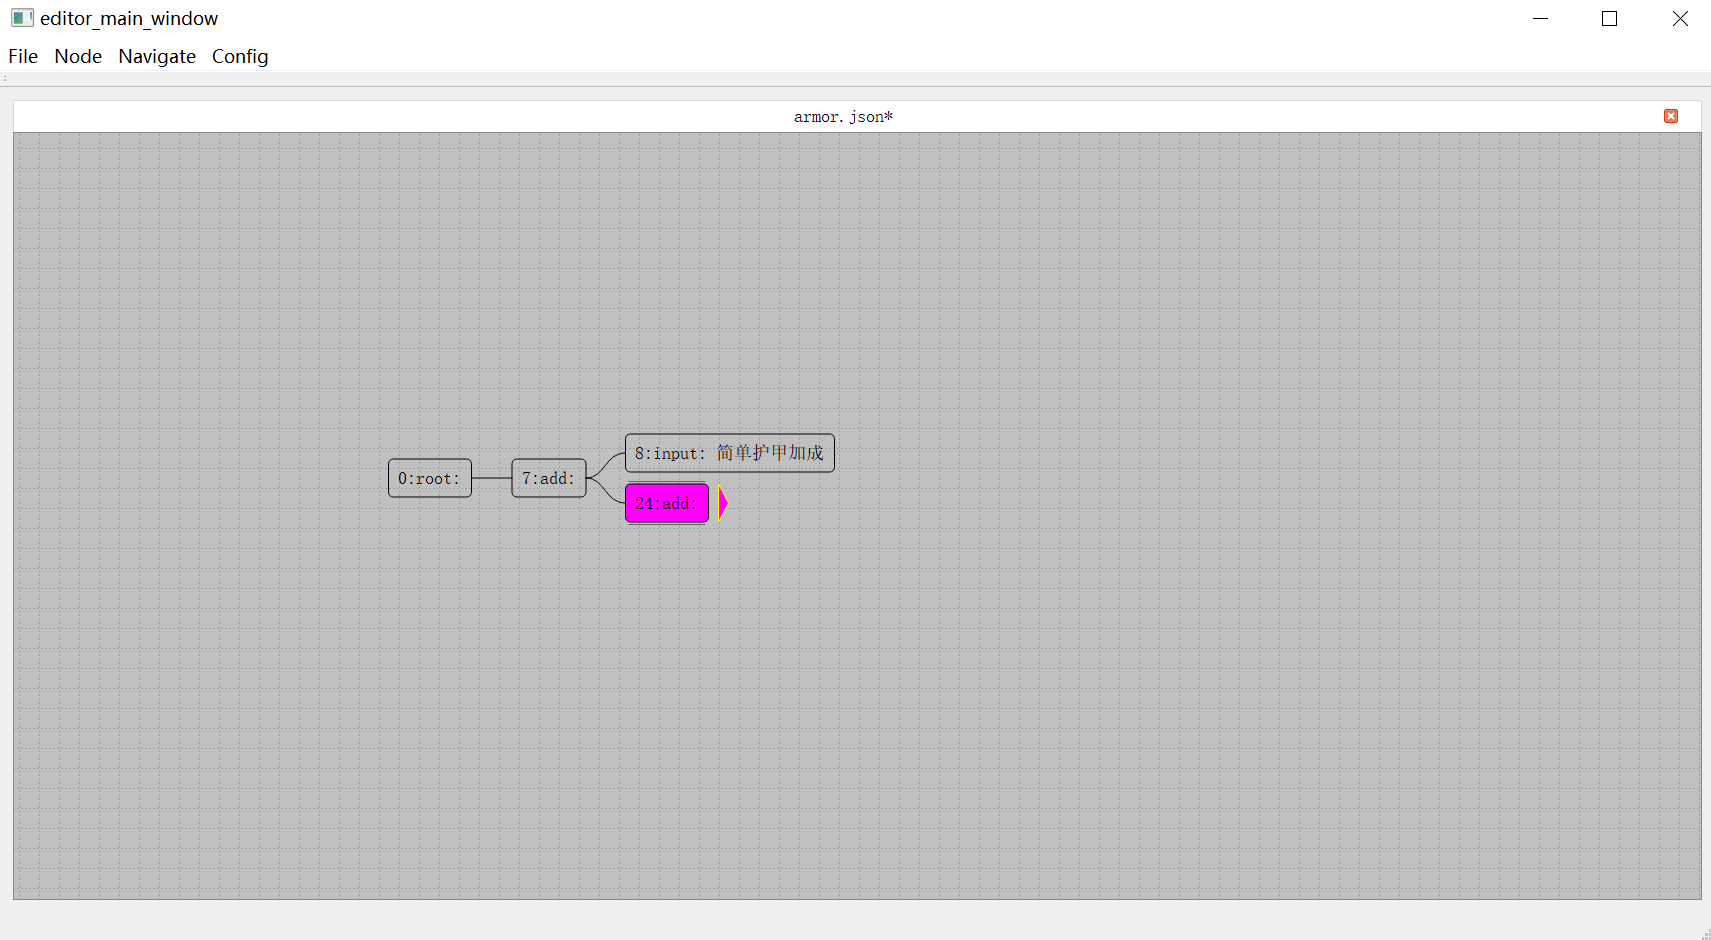Click the curve linking 7:add to 8:input
Image resolution: width=1711 pixels, height=940 pixels.
point(605,463)
